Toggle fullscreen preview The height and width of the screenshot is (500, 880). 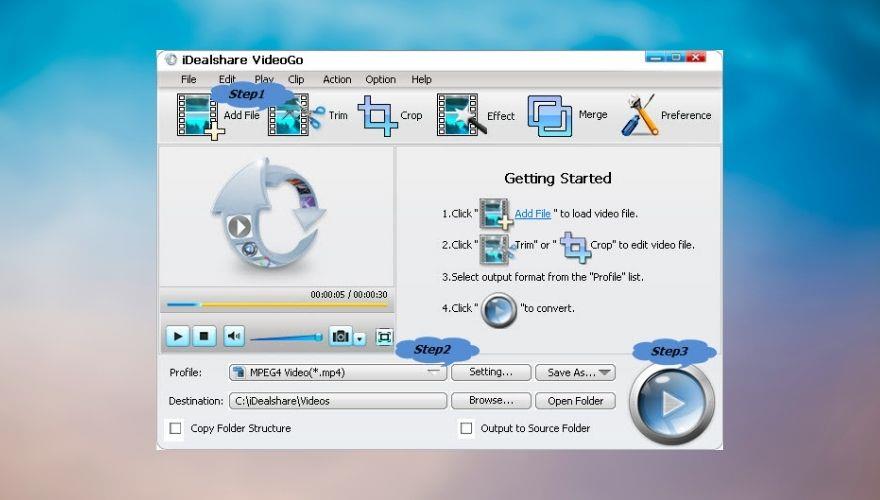click(x=384, y=337)
